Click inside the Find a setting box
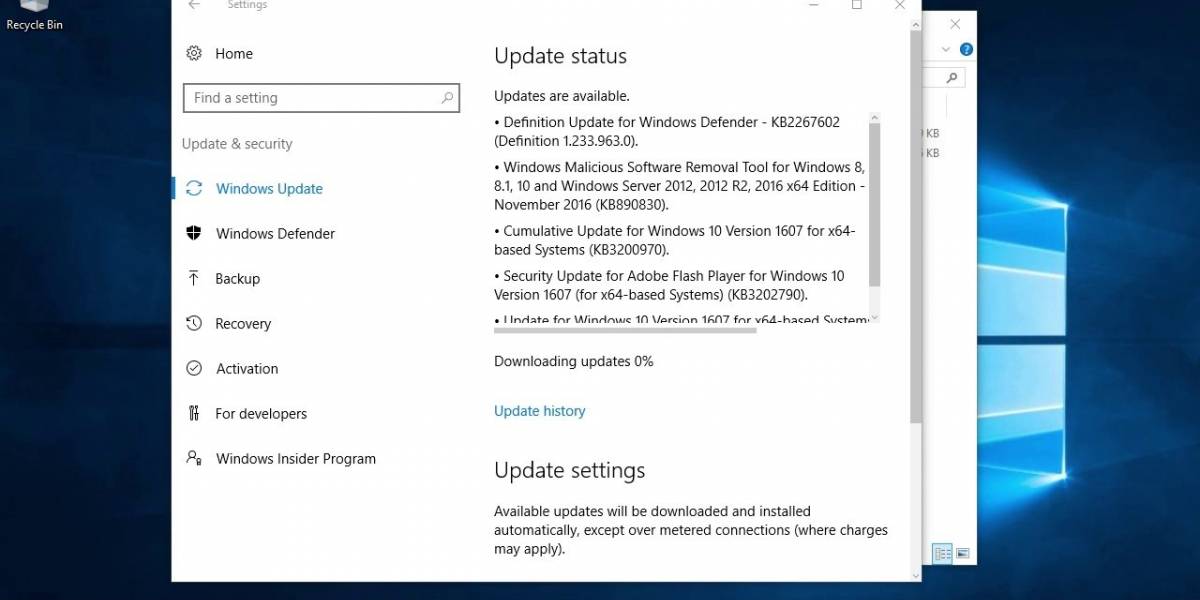The image size is (1200, 600). click(x=321, y=98)
